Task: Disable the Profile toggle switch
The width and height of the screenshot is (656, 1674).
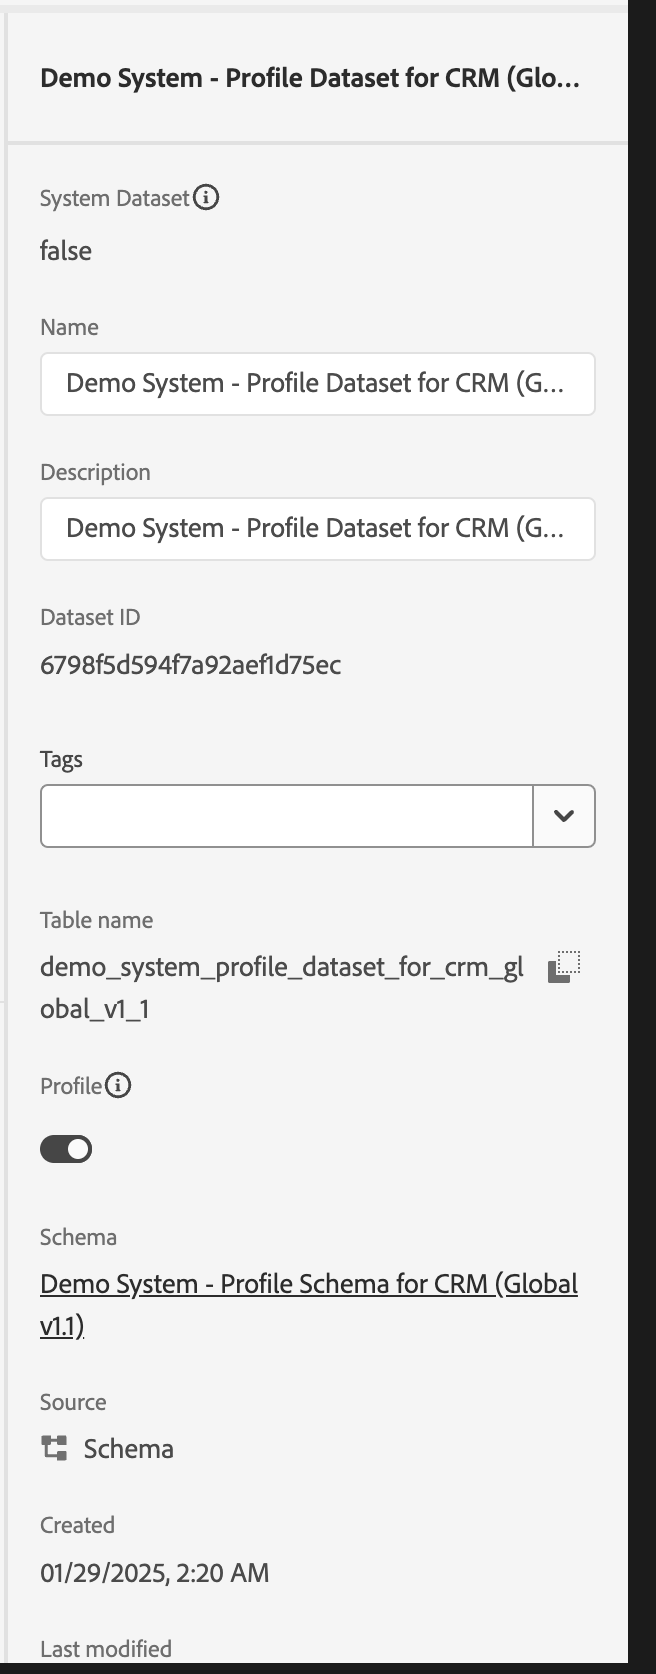Action: pyautogui.click(x=66, y=1149)
